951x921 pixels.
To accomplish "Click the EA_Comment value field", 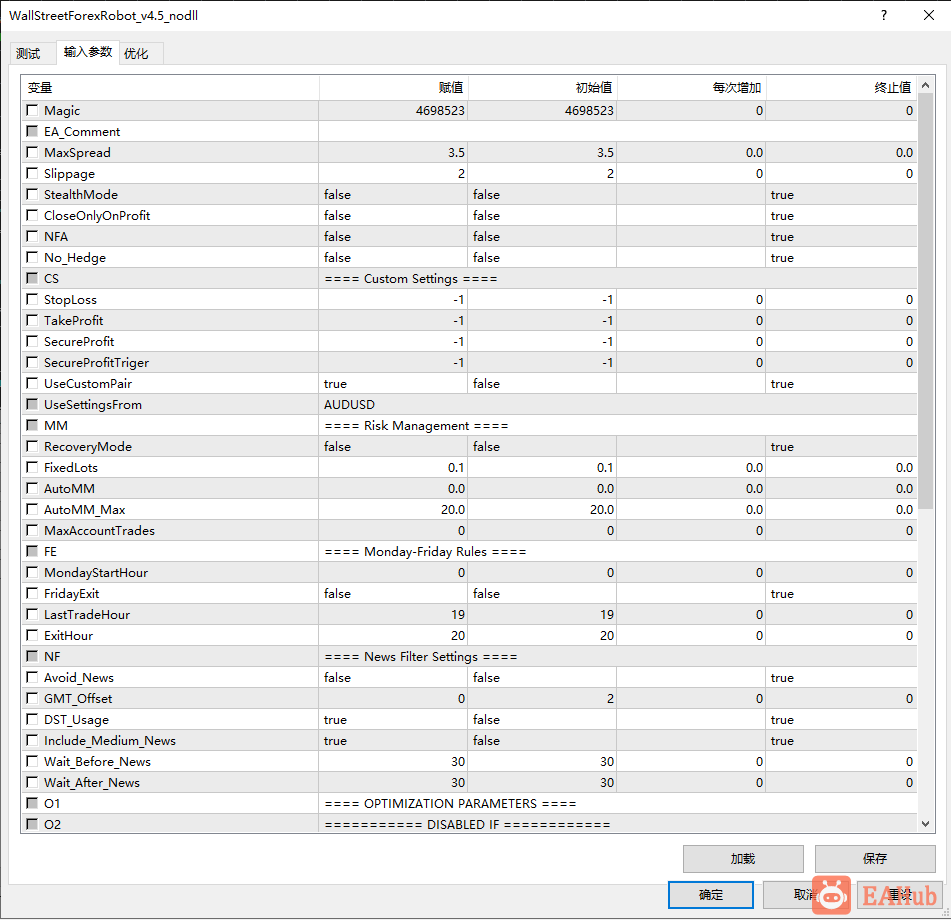I will tap(617, 132).
